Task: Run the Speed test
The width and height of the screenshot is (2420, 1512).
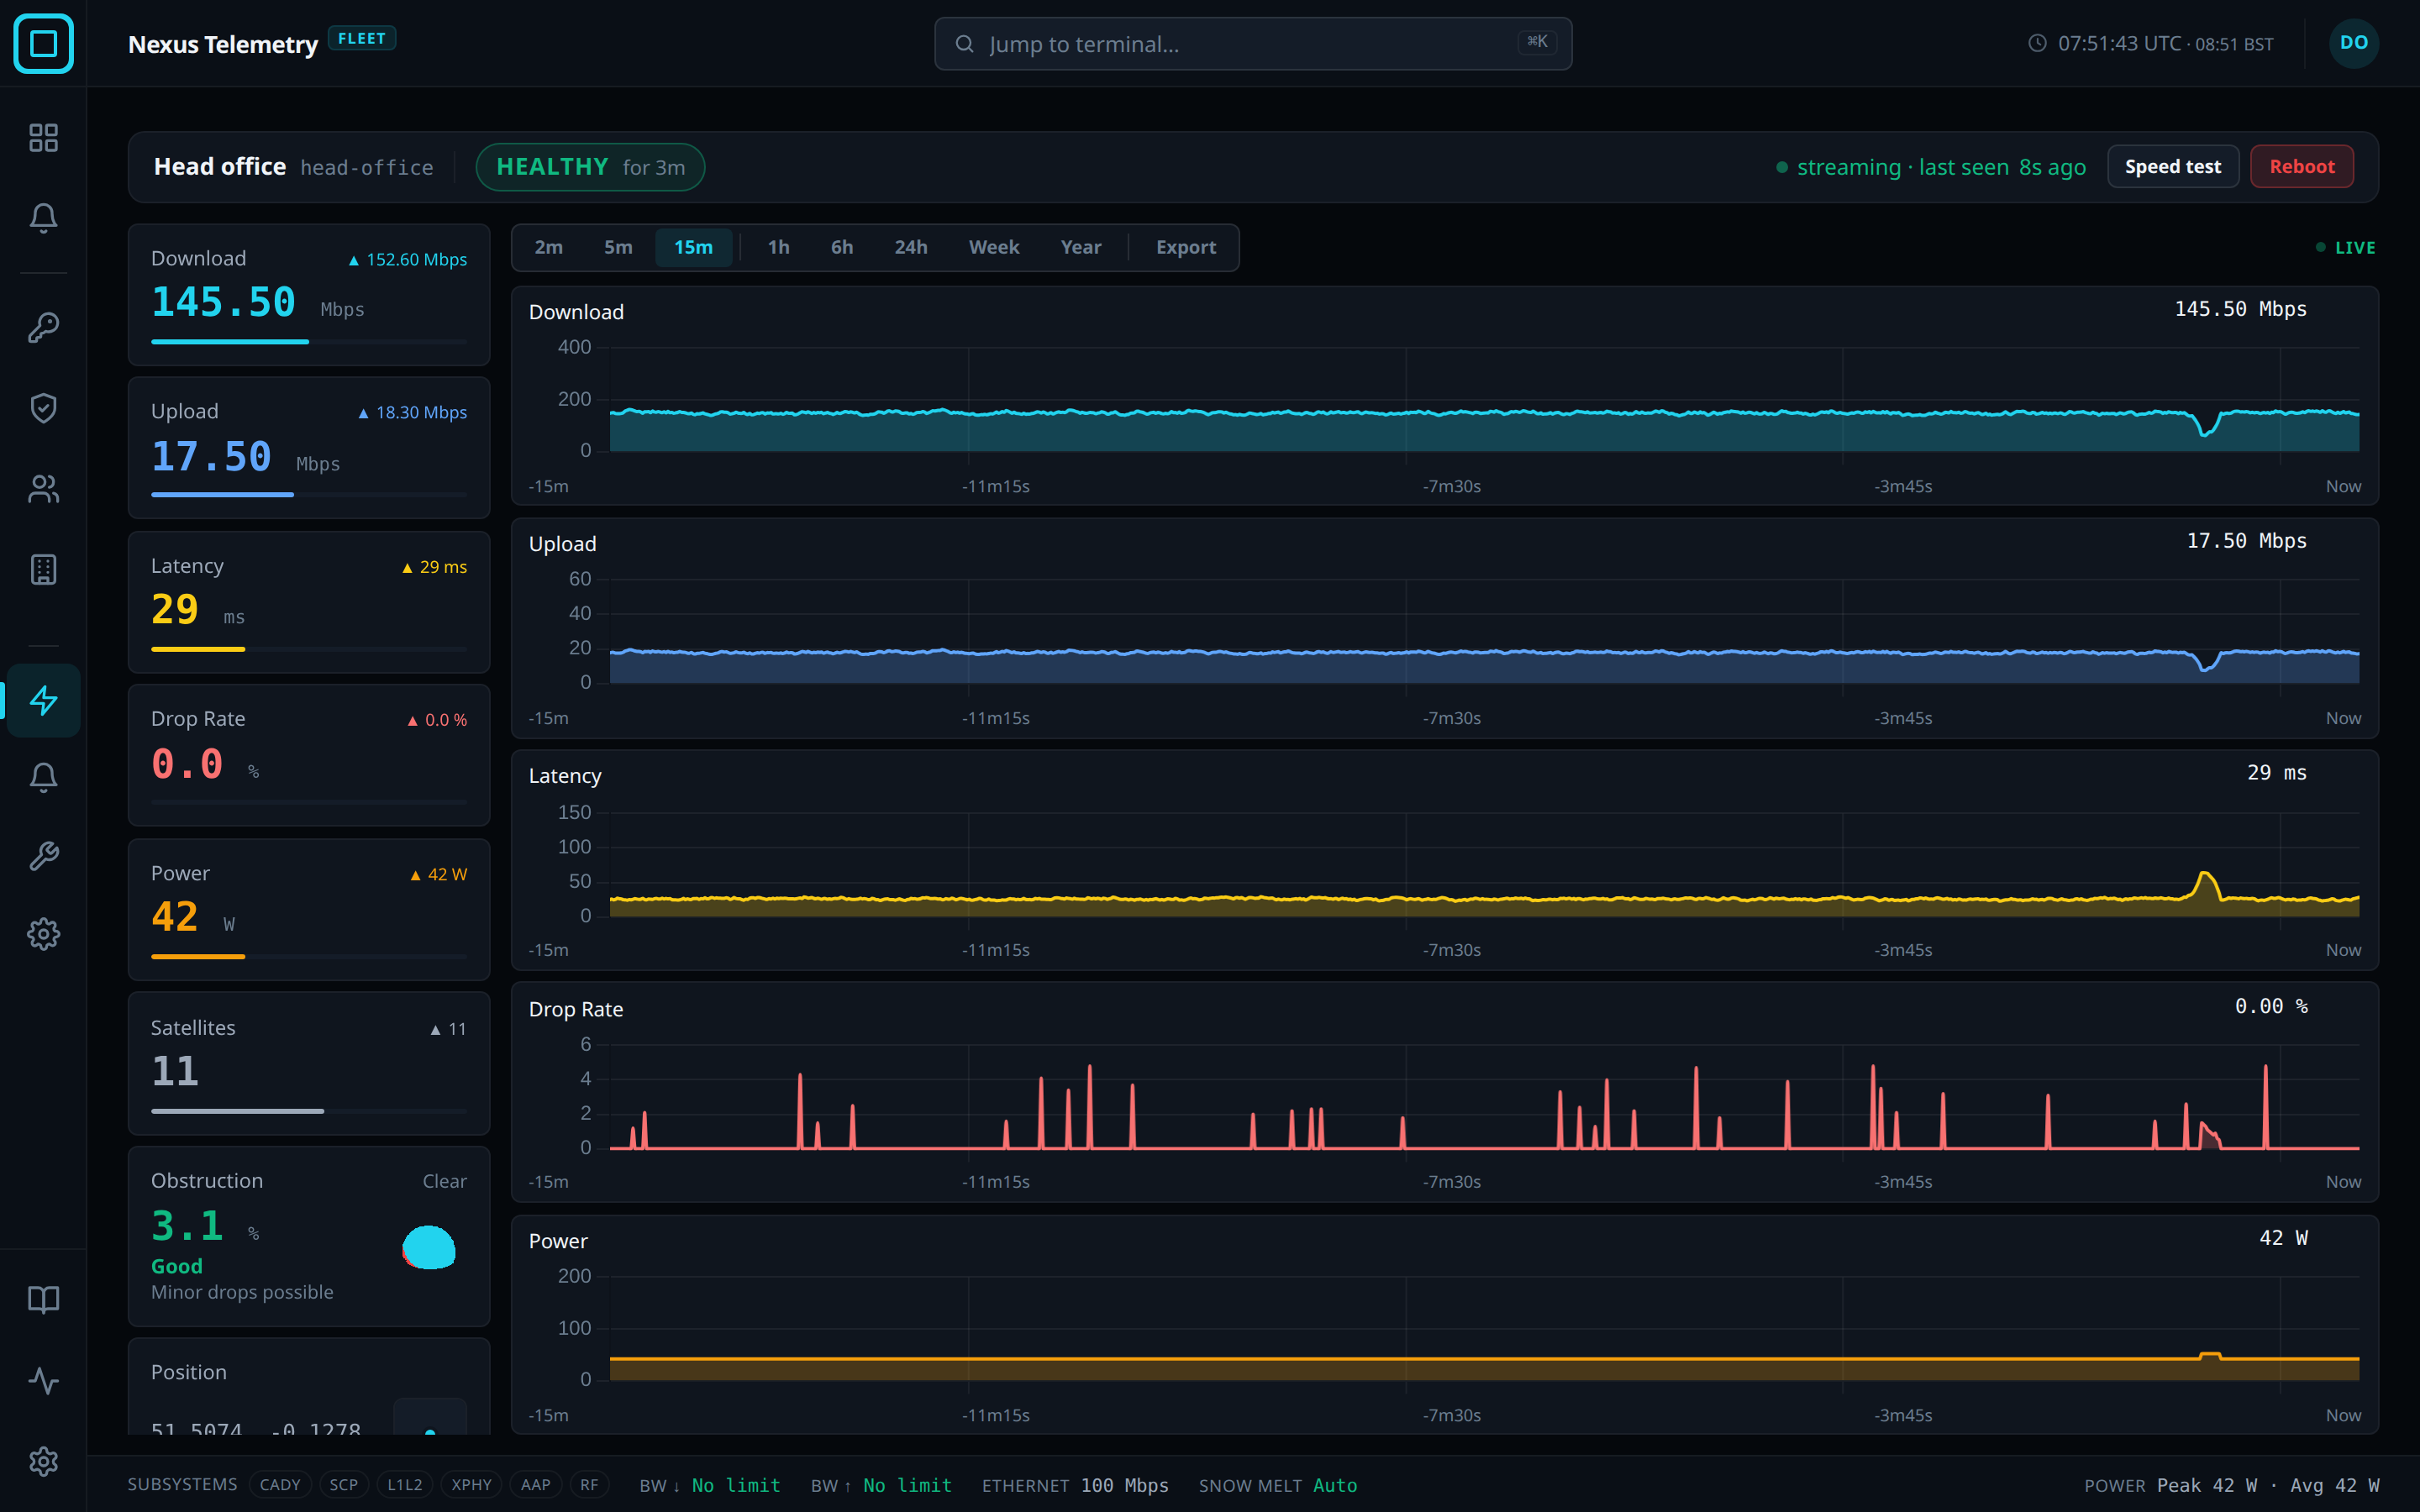Action: (2172, 166)
